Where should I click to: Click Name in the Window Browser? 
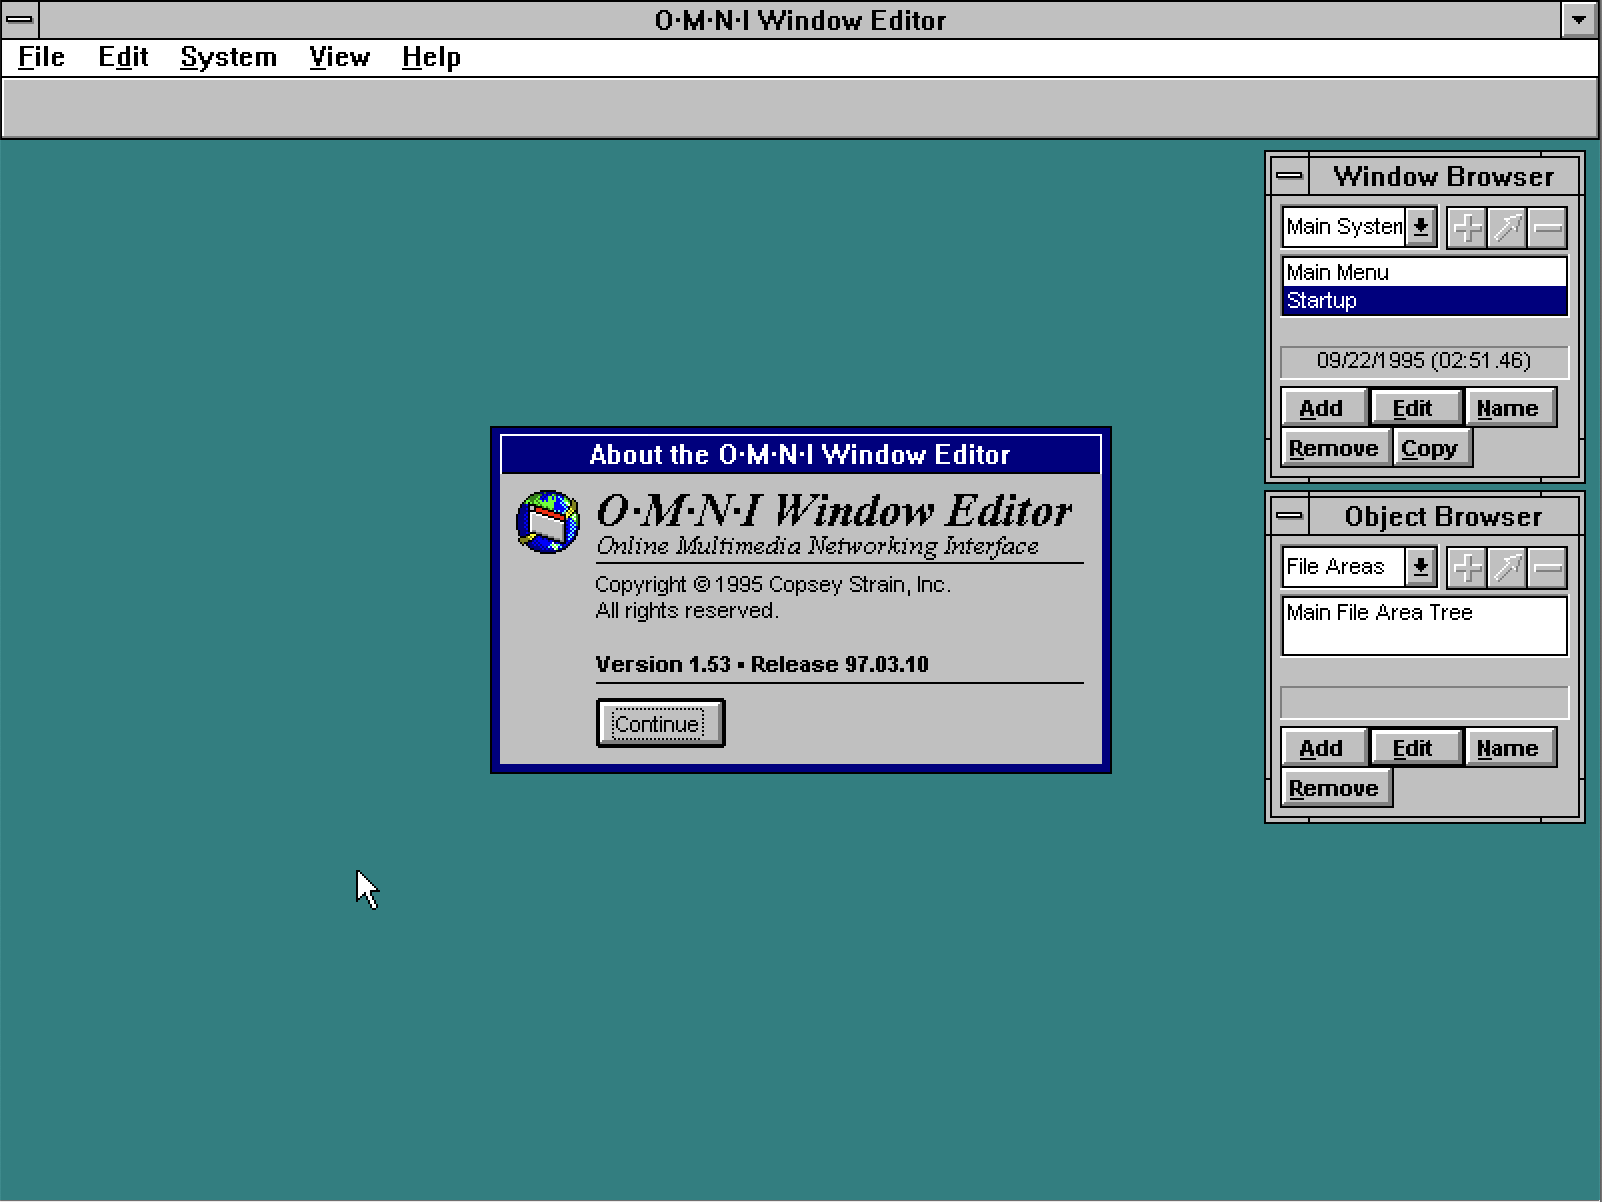1508,408
